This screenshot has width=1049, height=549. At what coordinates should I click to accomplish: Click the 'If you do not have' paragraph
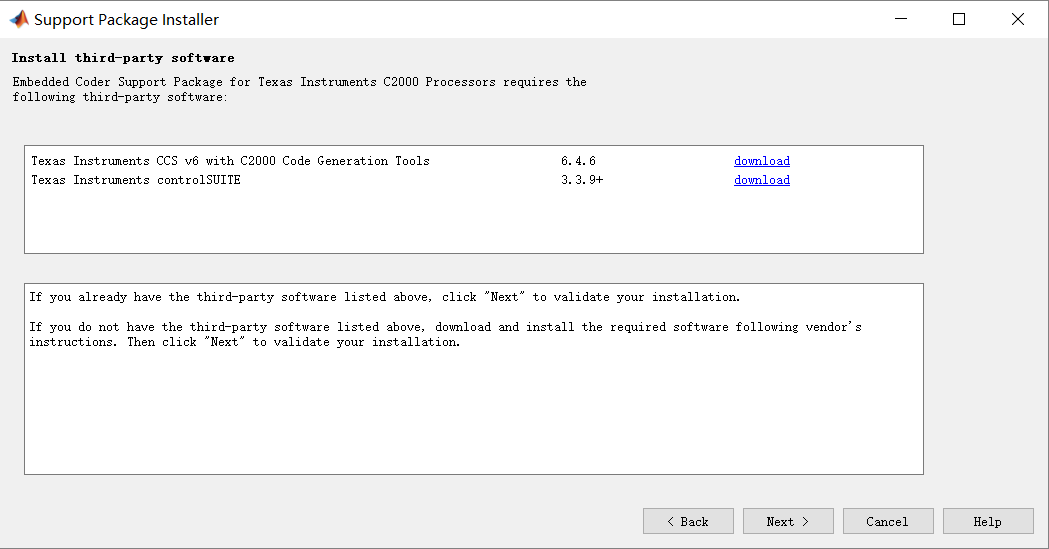(x=444, y=334)
